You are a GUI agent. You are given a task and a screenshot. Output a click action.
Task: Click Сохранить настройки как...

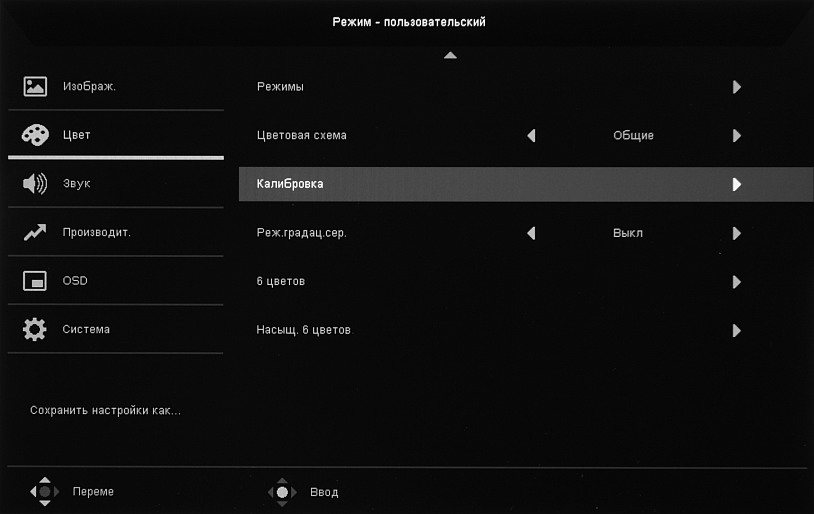[105, 411]
